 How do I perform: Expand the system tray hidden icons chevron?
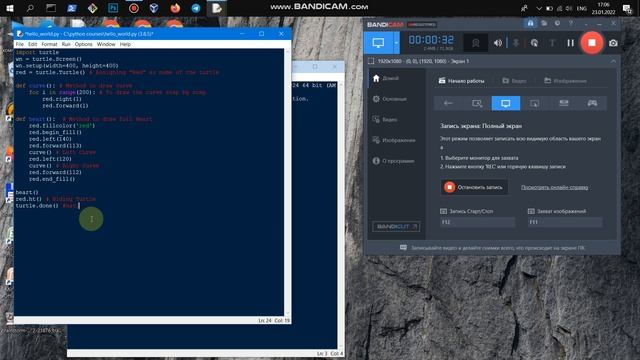tap(539, 8)
